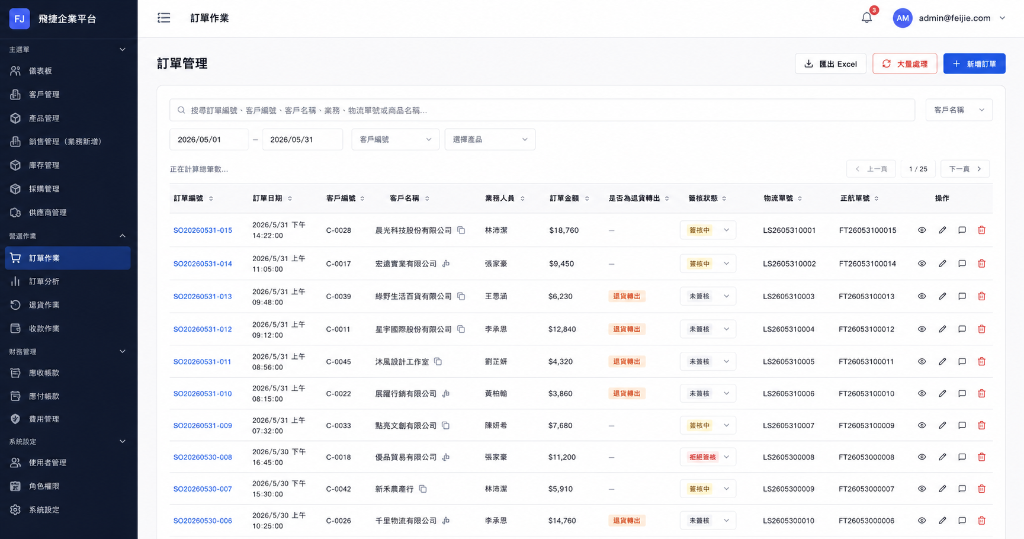View order SO20260531-009 eye icon
This screenshot has height=539, width=1024.
921,426
